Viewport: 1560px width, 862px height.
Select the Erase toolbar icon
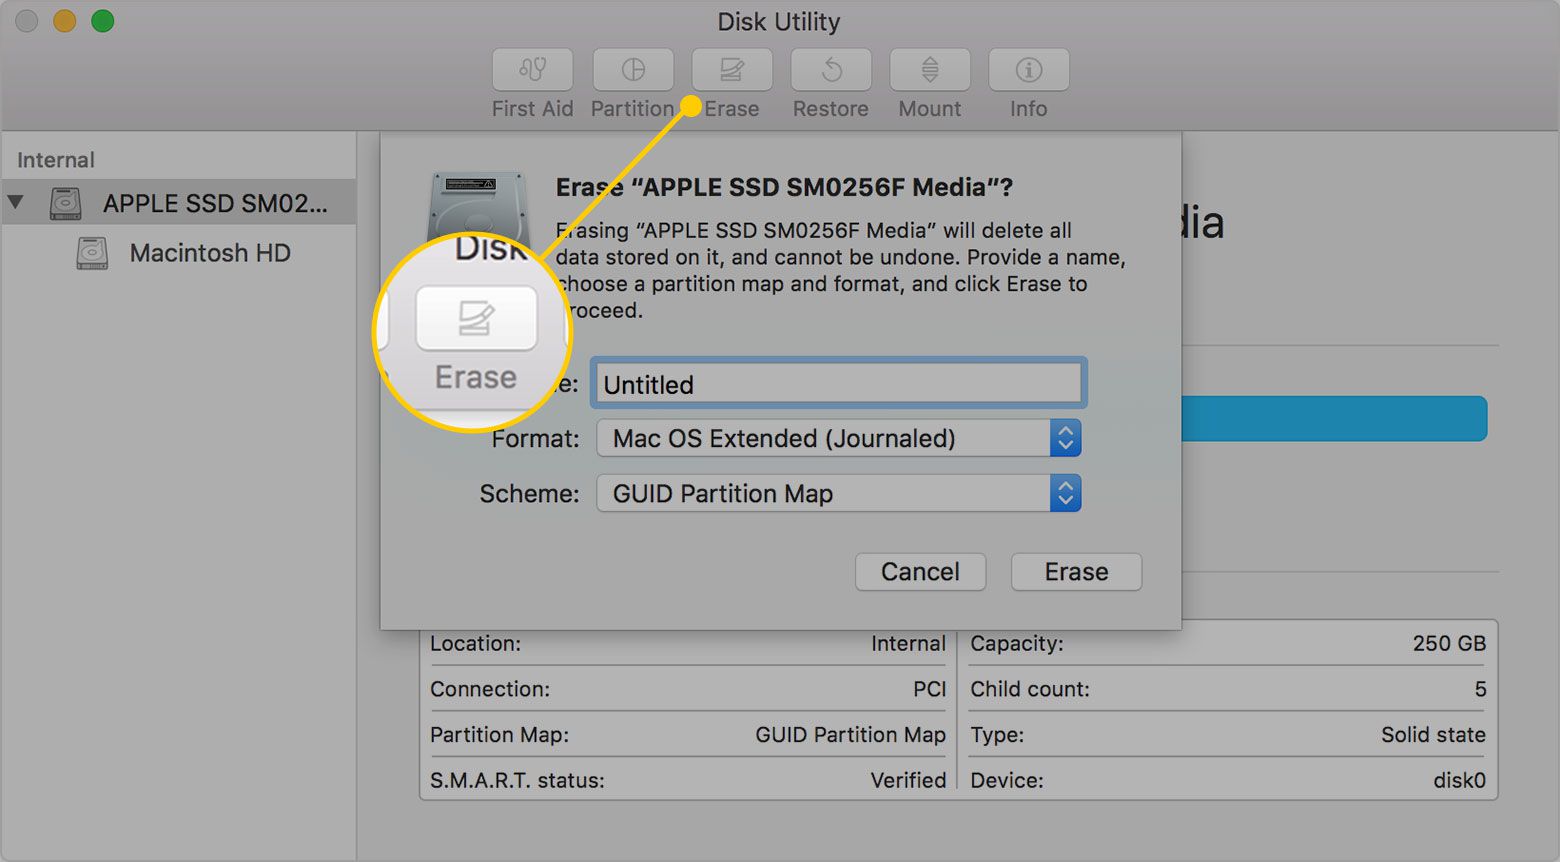[732, 69]
